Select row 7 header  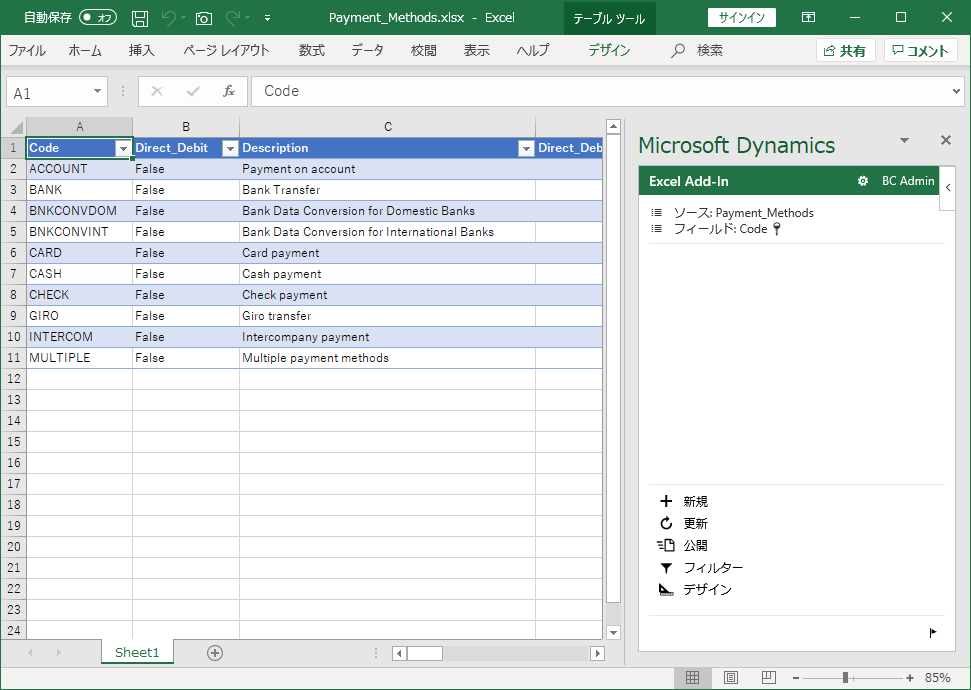coord(14,274)
